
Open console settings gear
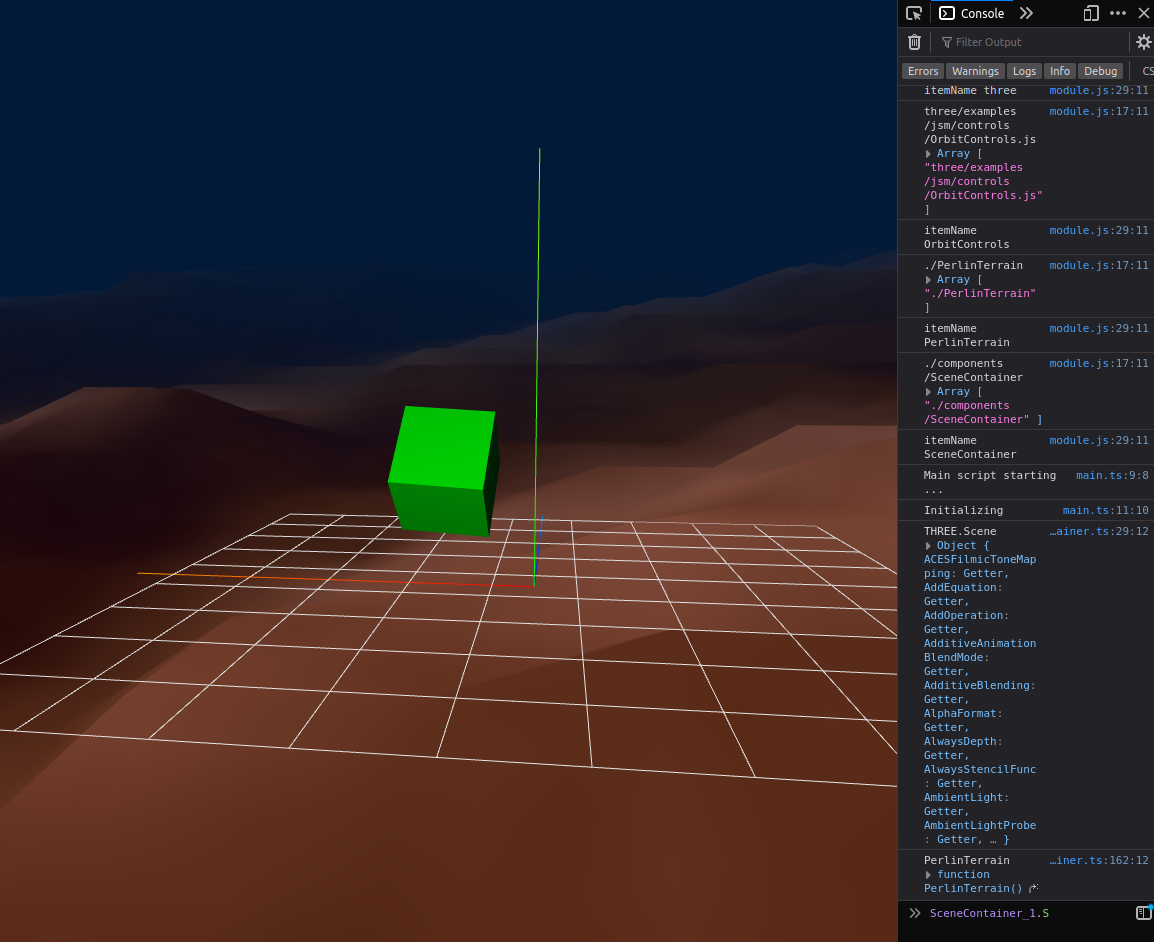tap(1143, 42)
